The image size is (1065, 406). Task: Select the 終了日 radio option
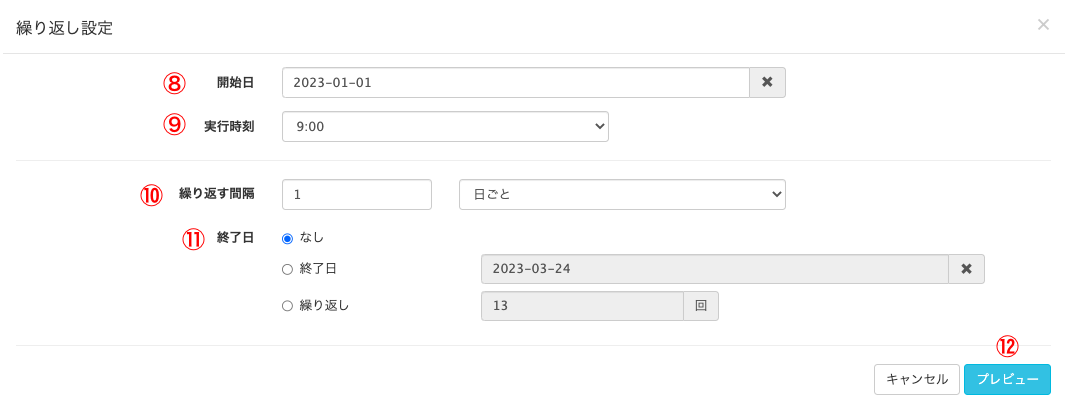coord(288,269)
